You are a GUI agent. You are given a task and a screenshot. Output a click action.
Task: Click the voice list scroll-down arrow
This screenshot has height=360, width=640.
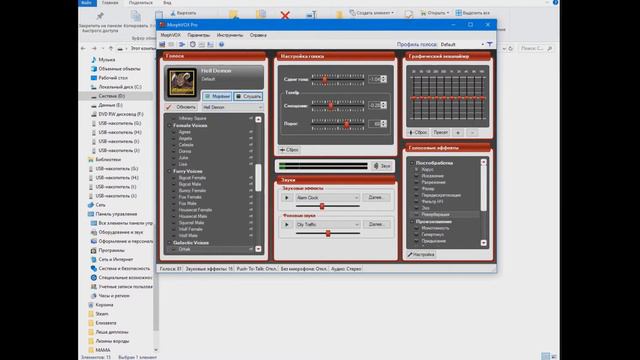coord(258,249)
